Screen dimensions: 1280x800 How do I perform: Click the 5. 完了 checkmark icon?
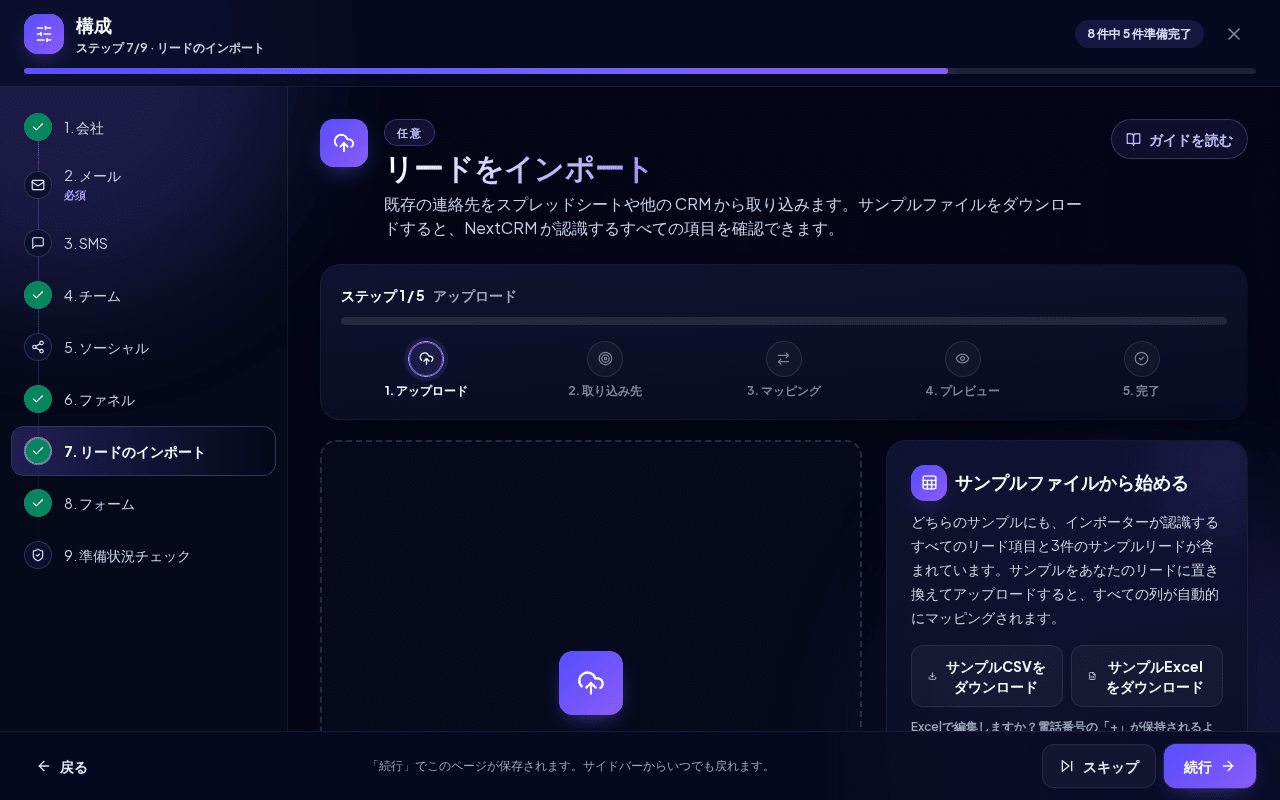[1142, 359]
